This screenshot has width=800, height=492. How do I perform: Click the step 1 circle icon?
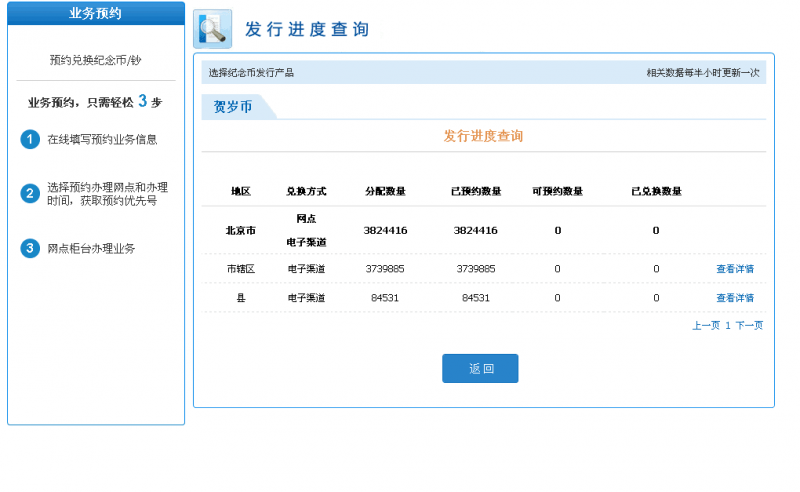click(30, 139)
